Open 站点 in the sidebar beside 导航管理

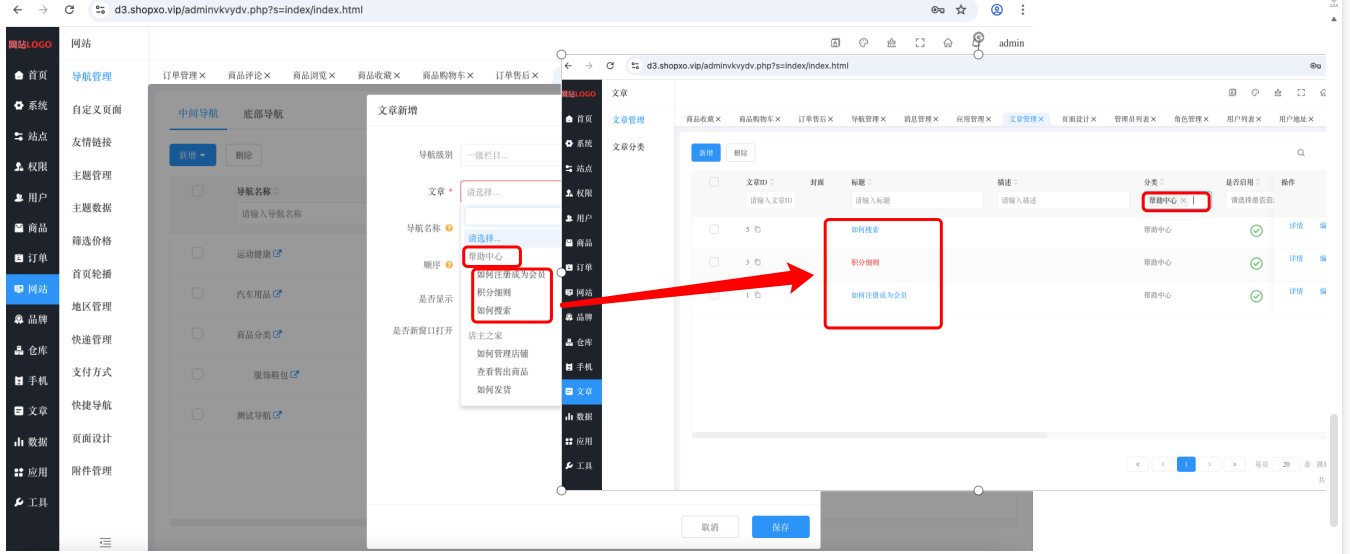(30, 136)
